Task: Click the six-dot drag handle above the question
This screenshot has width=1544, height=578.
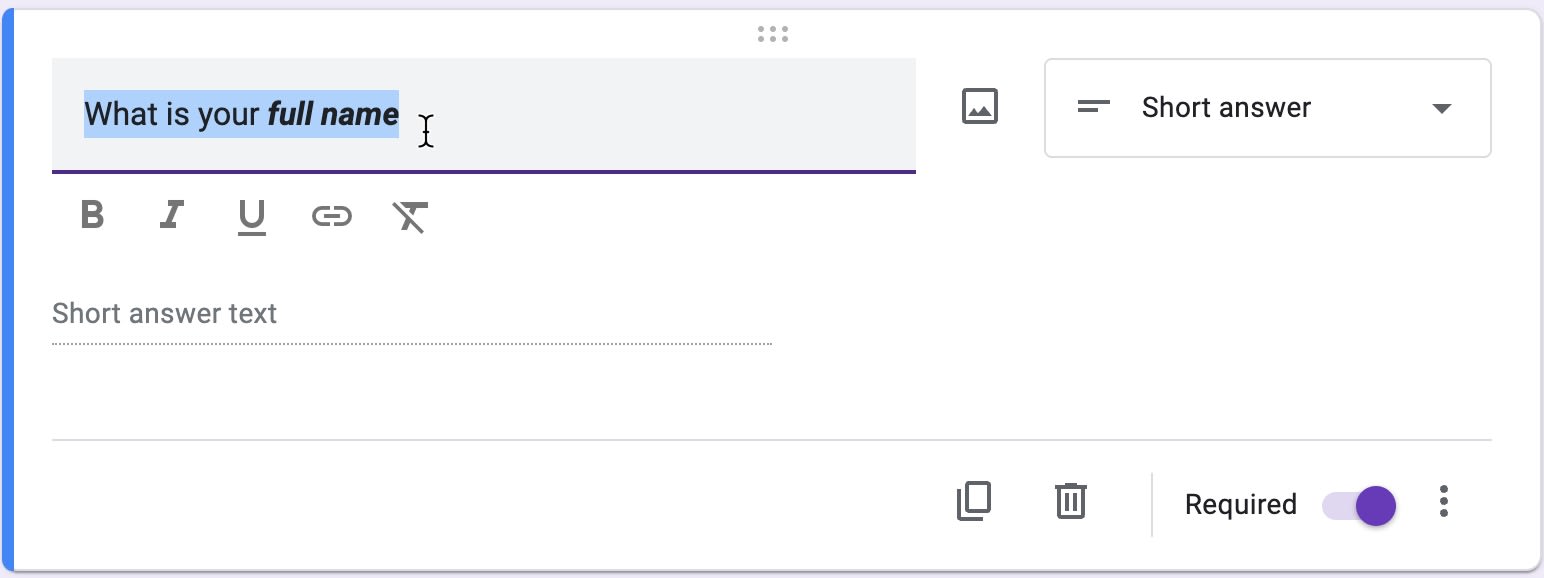Action: point(773,33)
